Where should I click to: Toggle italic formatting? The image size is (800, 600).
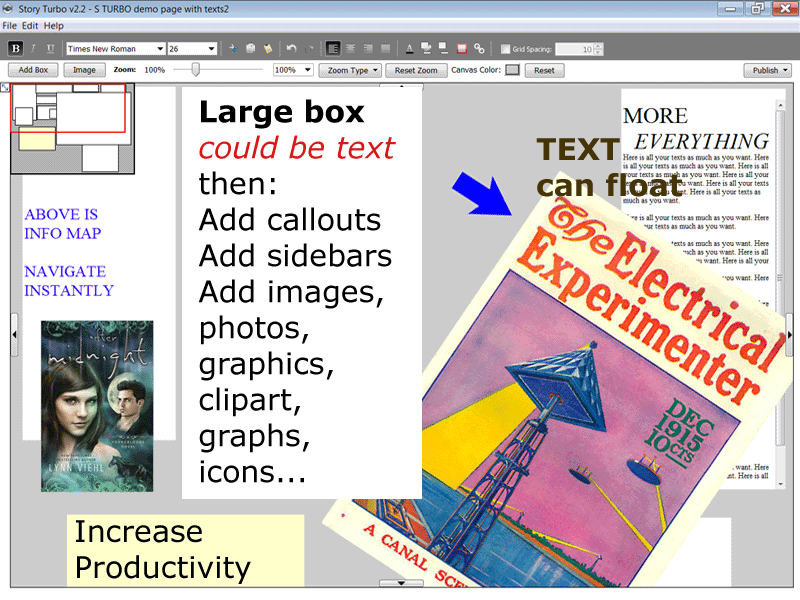coord(33,48)
